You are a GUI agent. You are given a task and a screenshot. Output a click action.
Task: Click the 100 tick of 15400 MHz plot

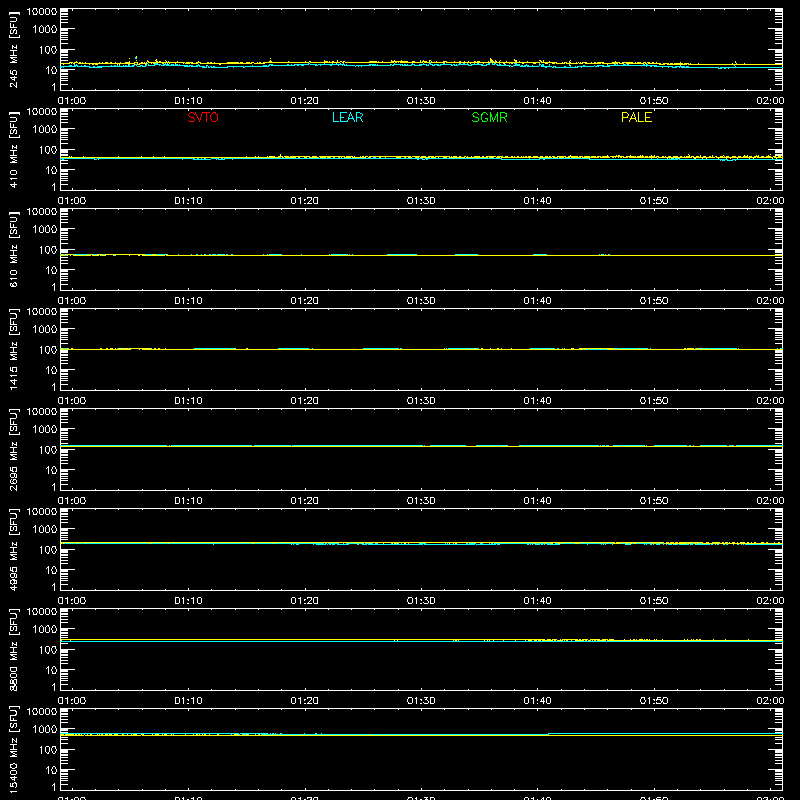tap(48, 750)
